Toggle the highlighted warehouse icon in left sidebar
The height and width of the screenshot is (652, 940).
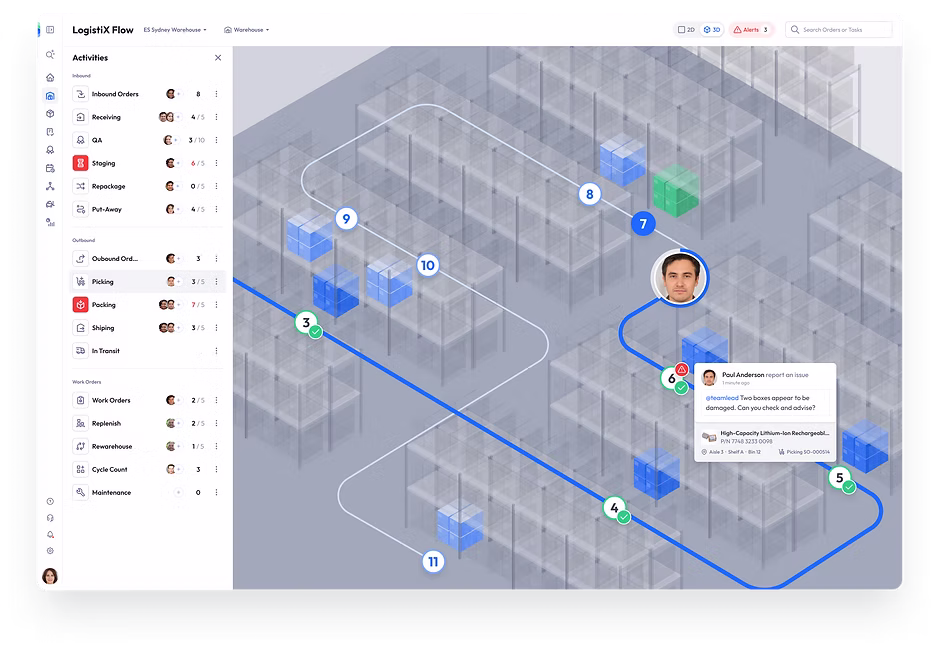point(49,96)
